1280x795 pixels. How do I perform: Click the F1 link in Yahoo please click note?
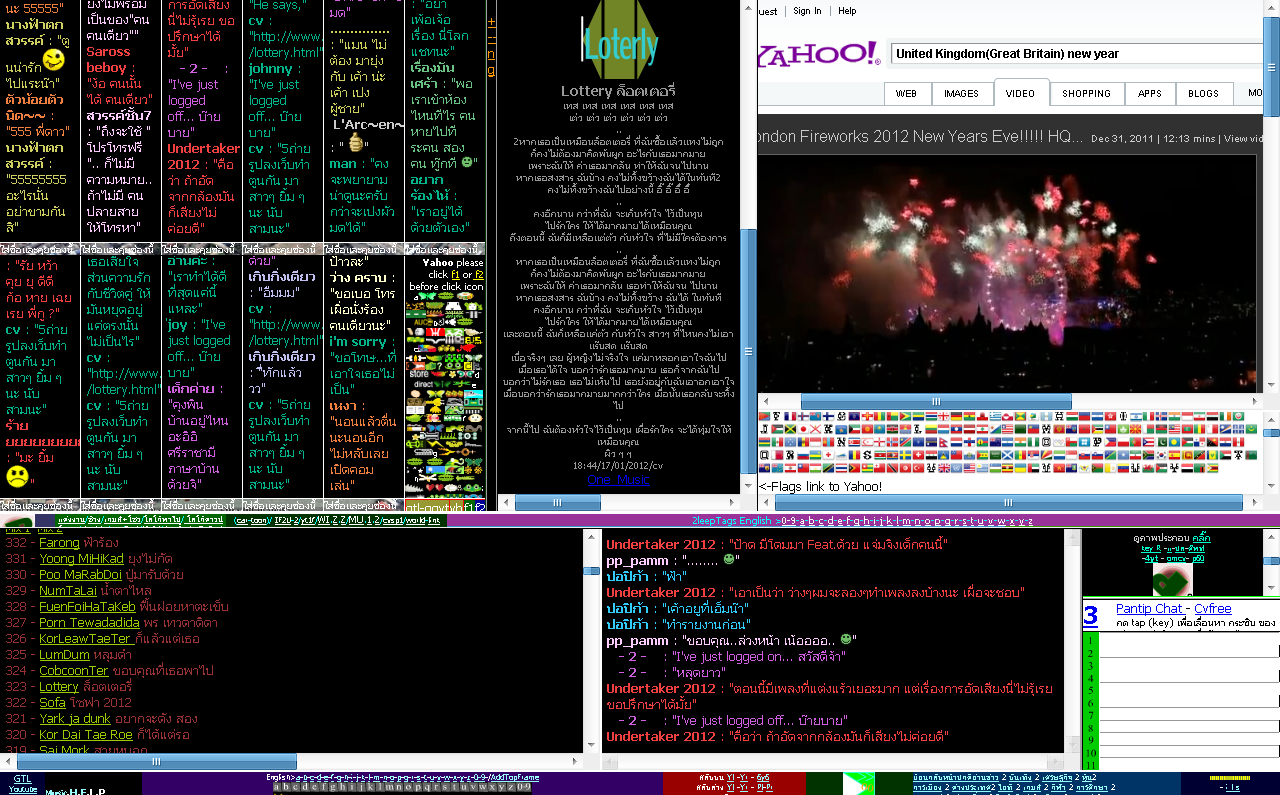[455, 274]
